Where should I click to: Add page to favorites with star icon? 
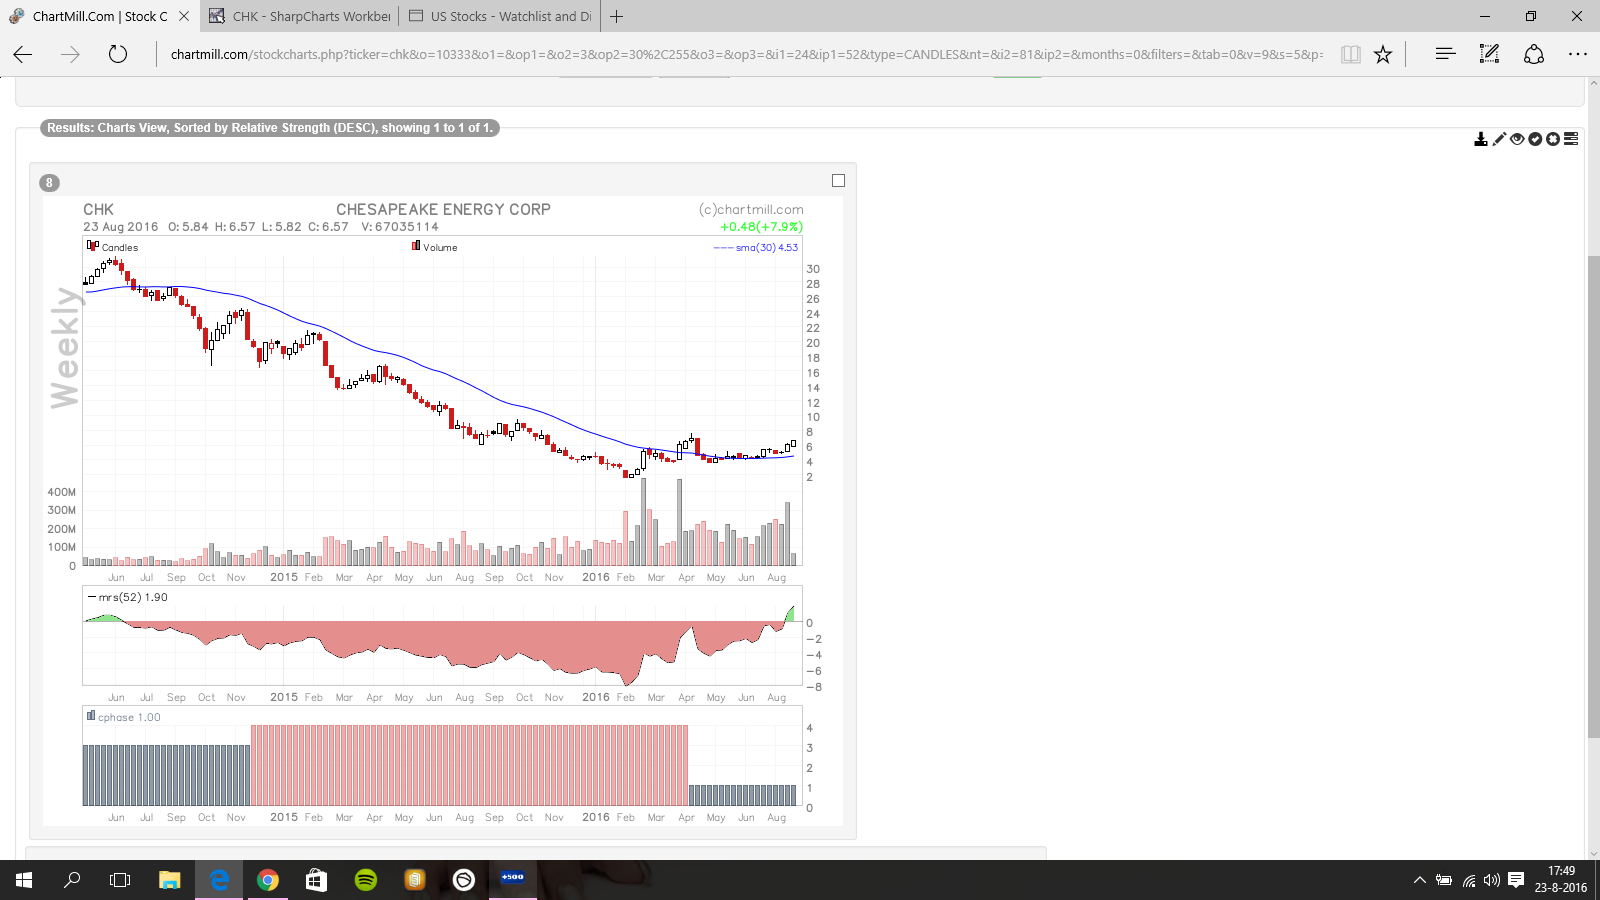[1383, 55]
